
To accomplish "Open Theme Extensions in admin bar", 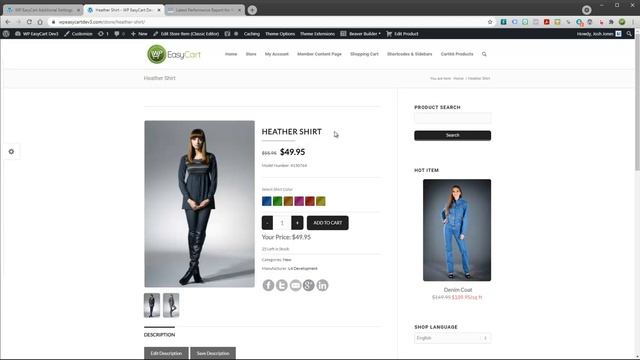I will tap(317, 34).
